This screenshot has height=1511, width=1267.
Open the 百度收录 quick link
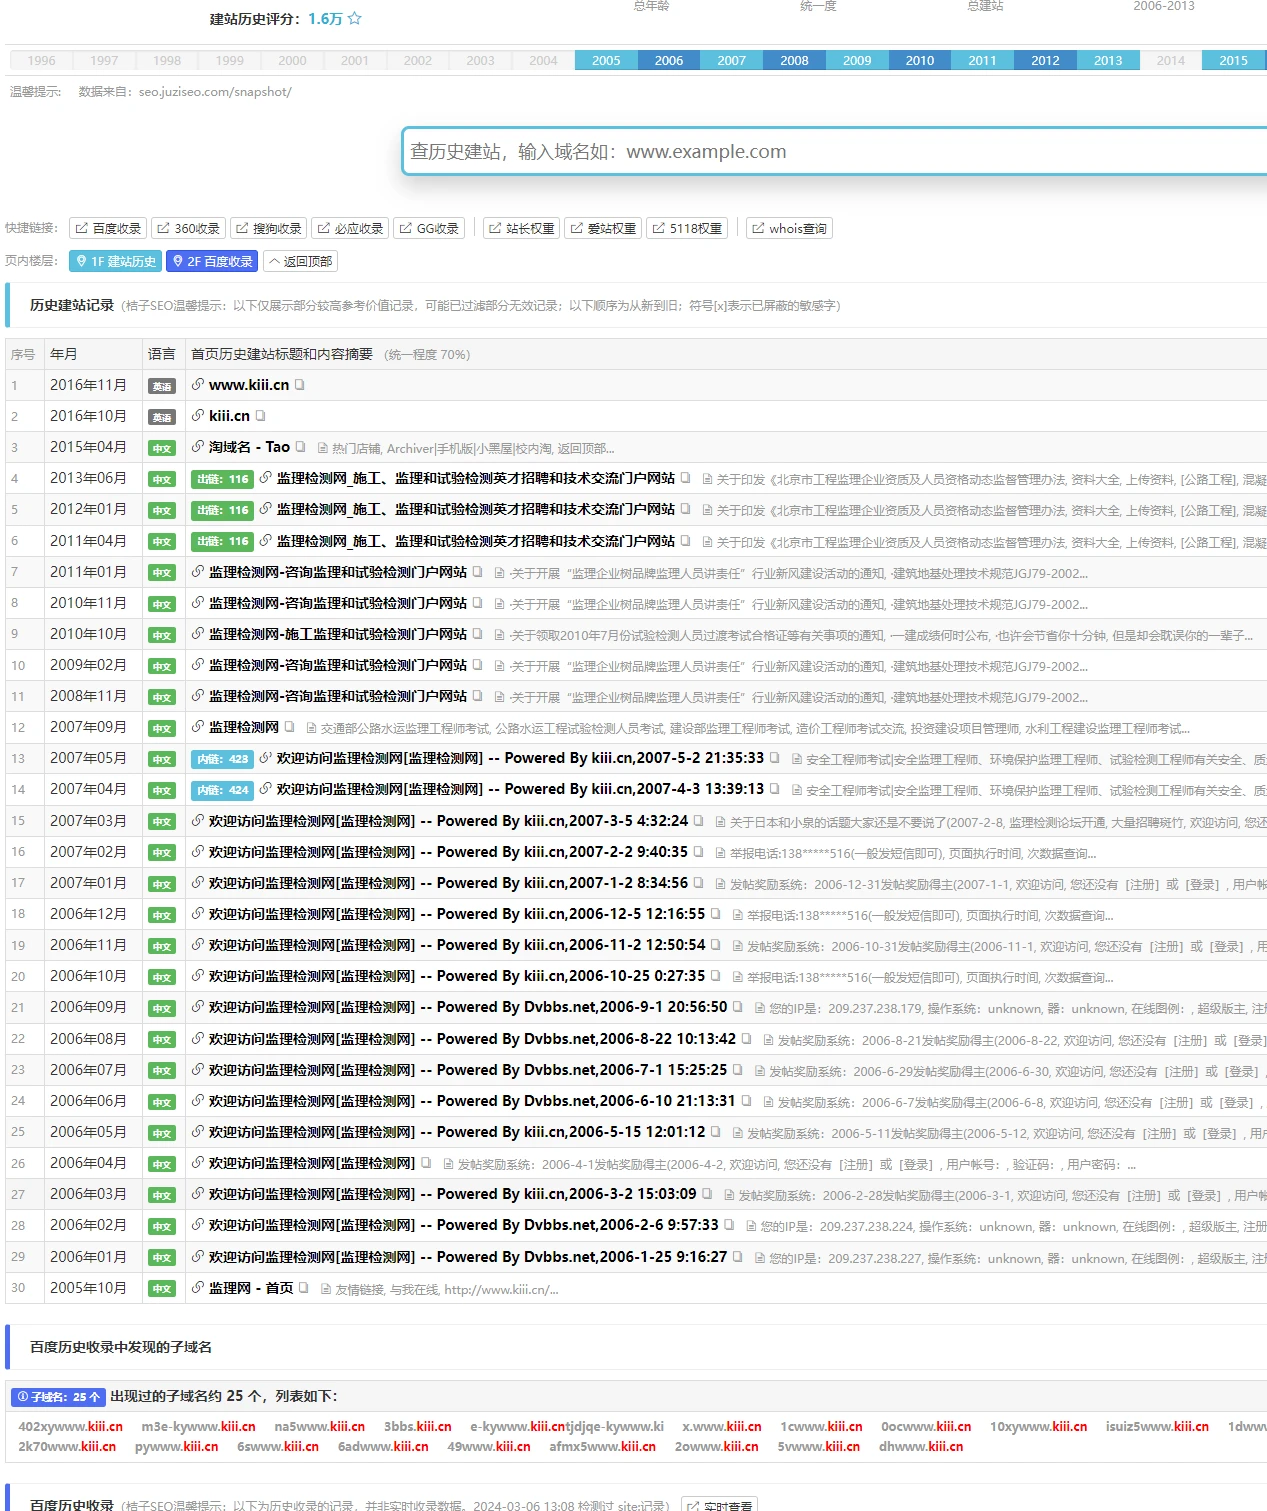[x=108, y=229]
